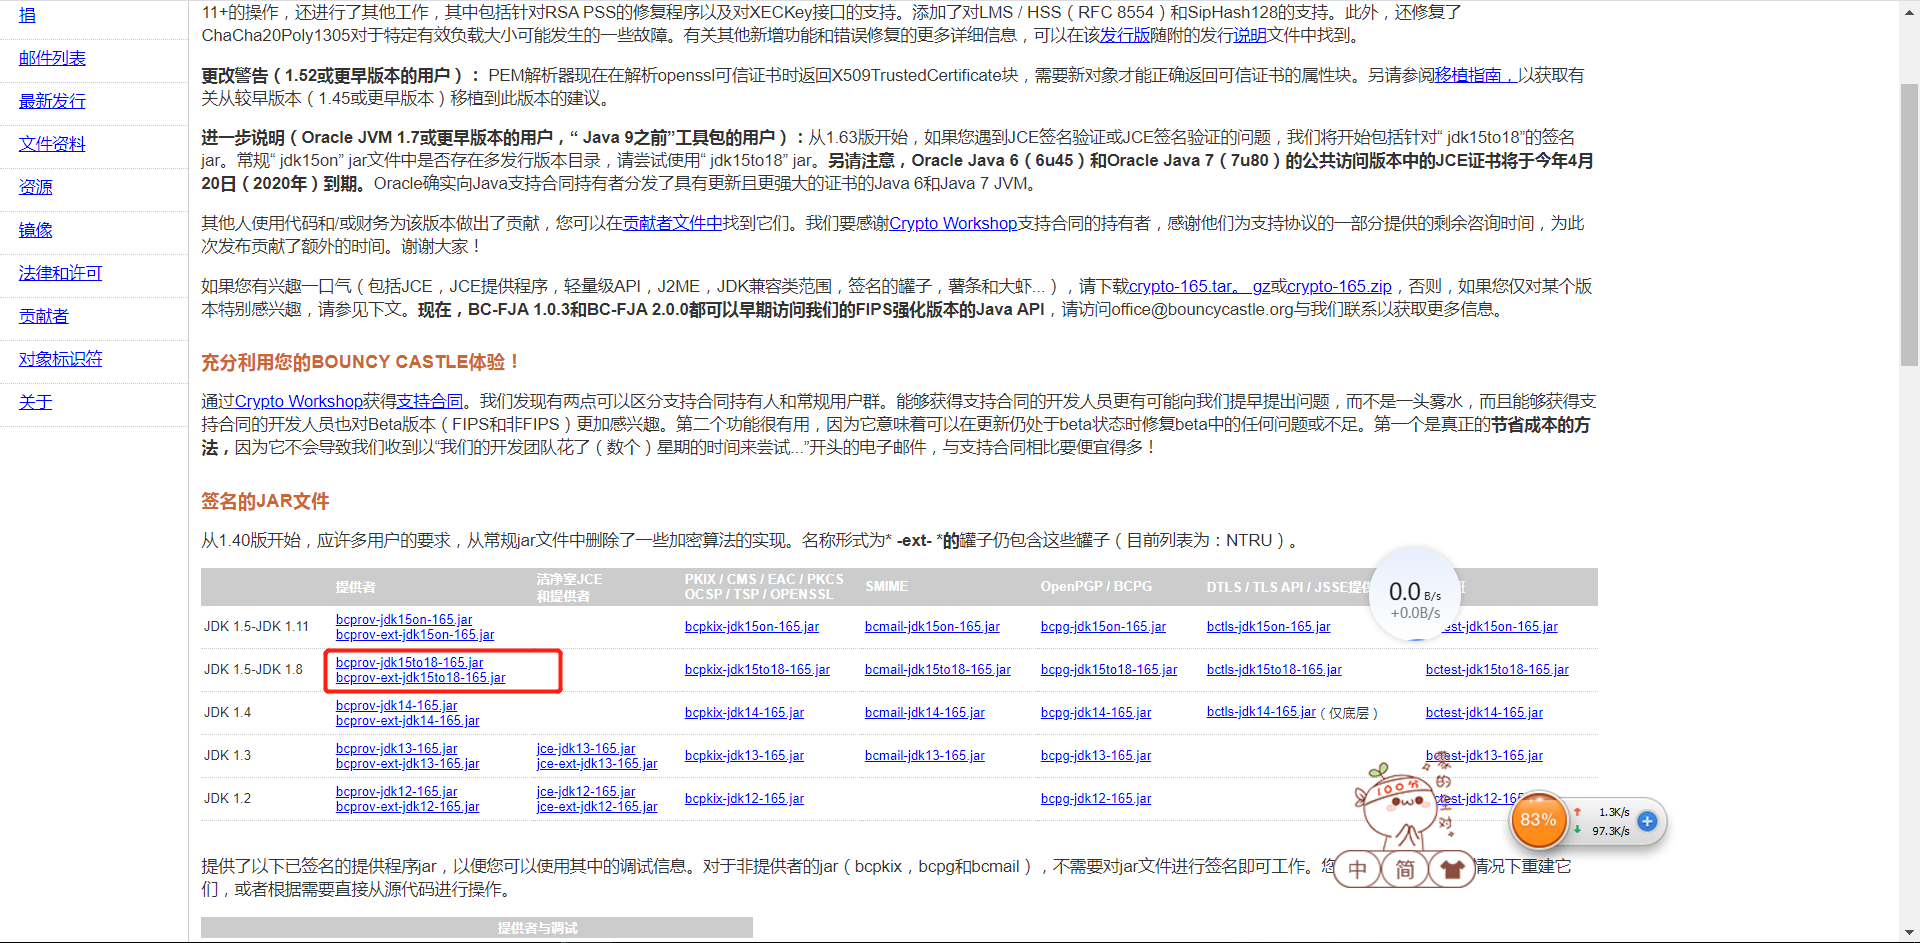Open the 邮件列表 sidebar link
This screenshot has width=1920, height=943.
(52, 58)
